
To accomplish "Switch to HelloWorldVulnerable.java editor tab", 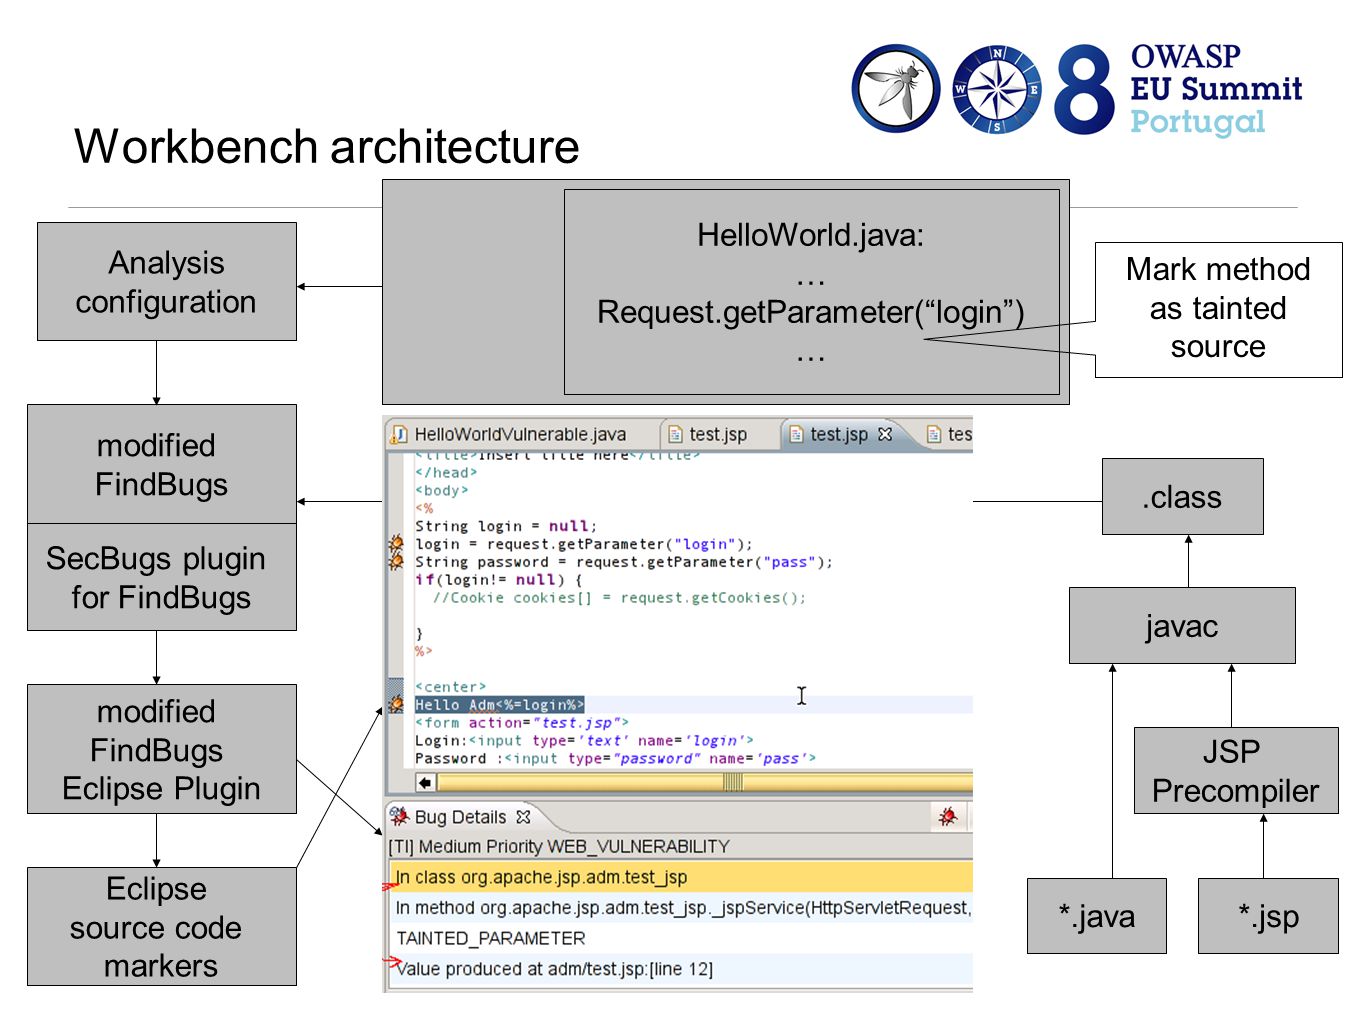I will pyautogui.click(x=510, y=434).
